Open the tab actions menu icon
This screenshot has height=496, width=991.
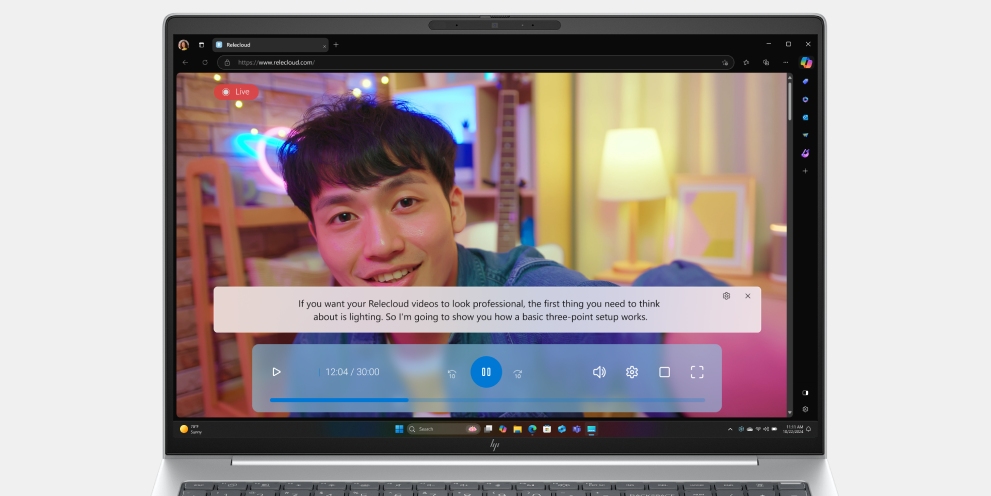[202, 45]
